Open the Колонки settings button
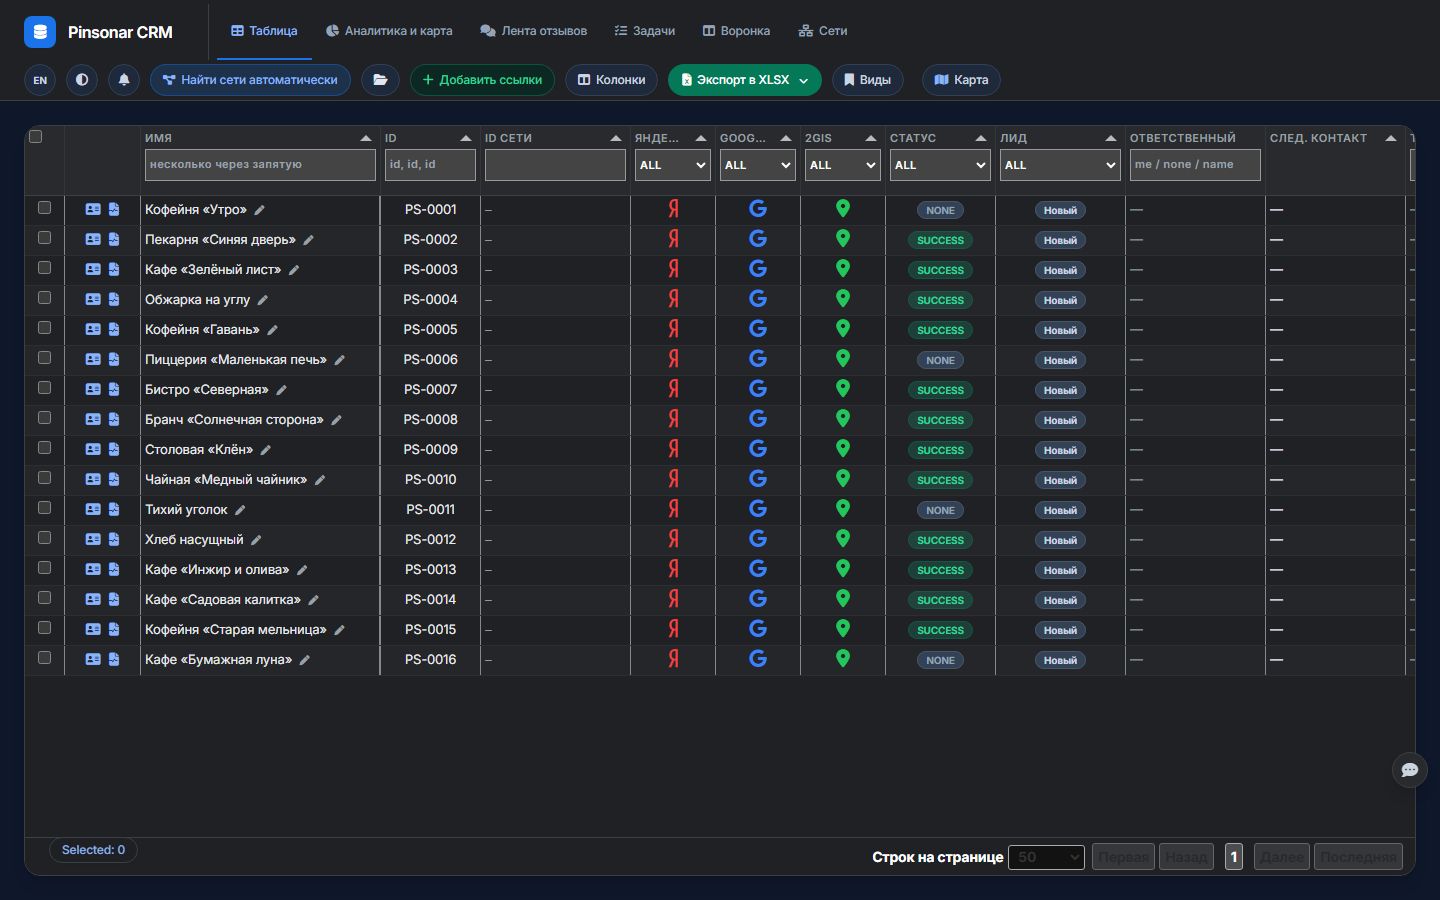 click(x=611, y=80)
